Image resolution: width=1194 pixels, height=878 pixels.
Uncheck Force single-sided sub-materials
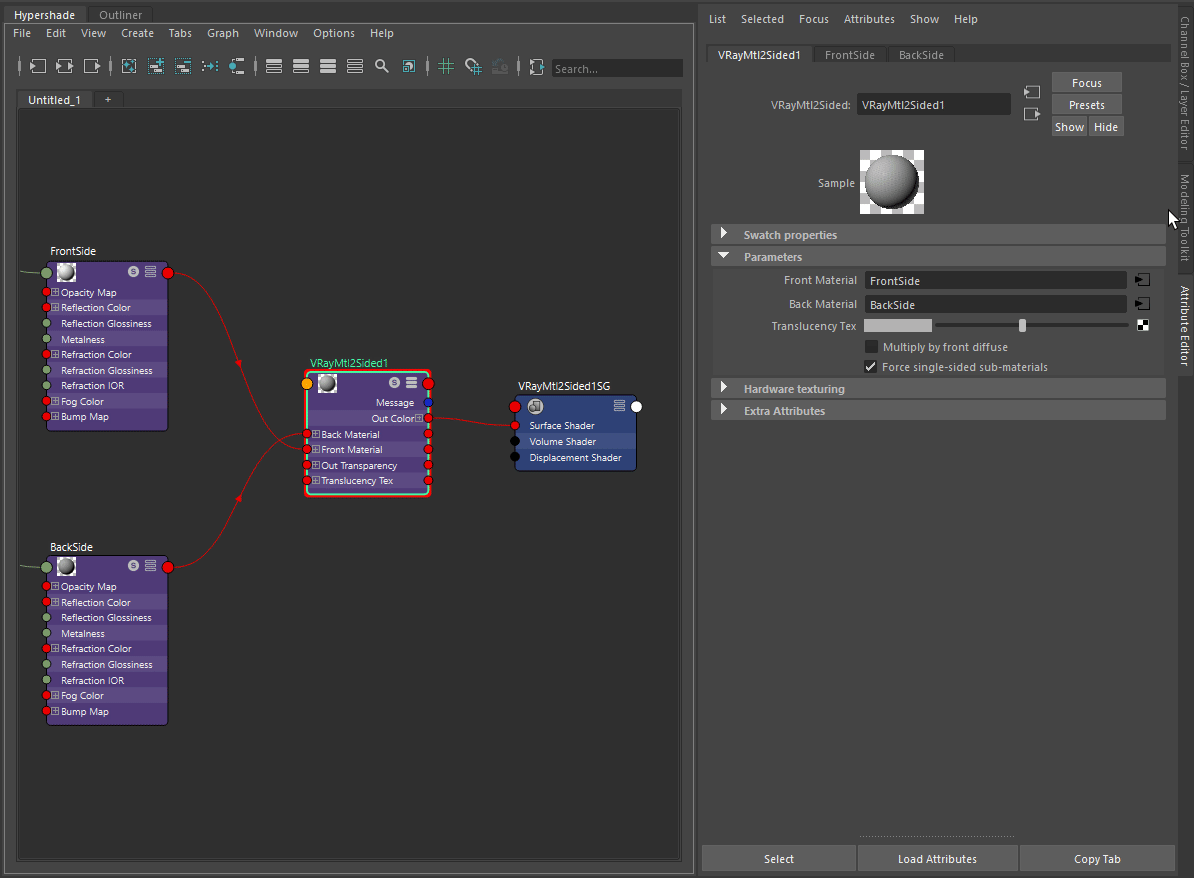[x=871, y=367]
